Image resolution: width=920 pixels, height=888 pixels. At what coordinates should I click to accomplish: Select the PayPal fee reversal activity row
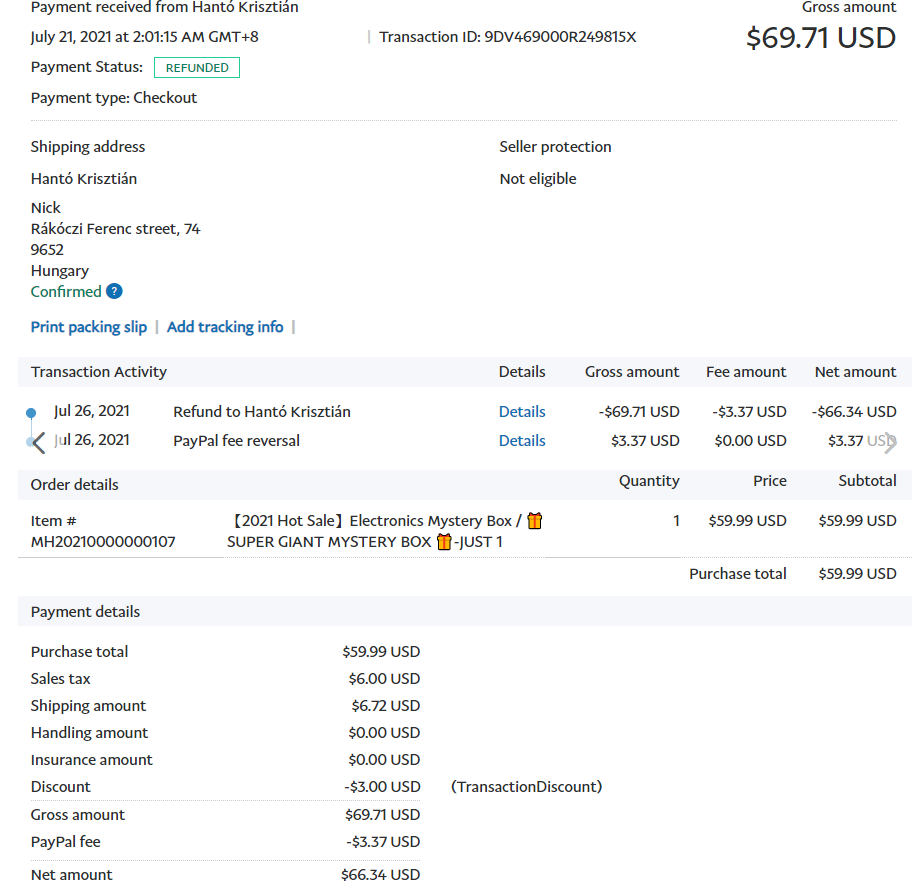[236, 441]
